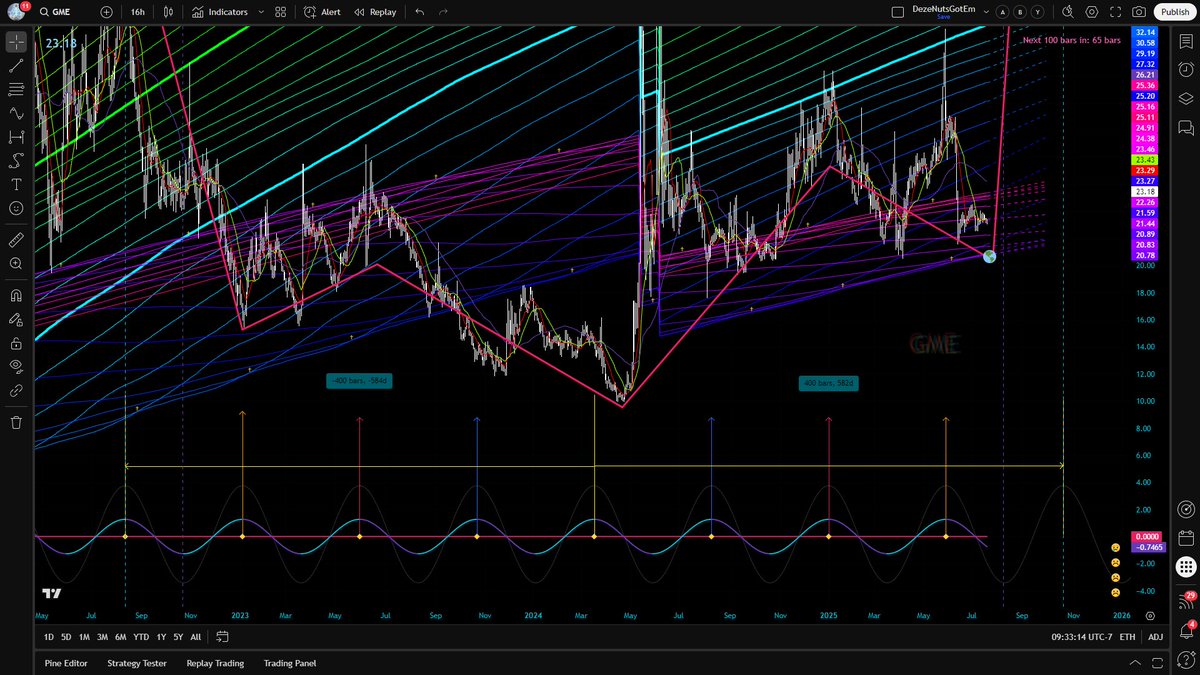
Task: Set date range to 1M
Action: point(84,637)
